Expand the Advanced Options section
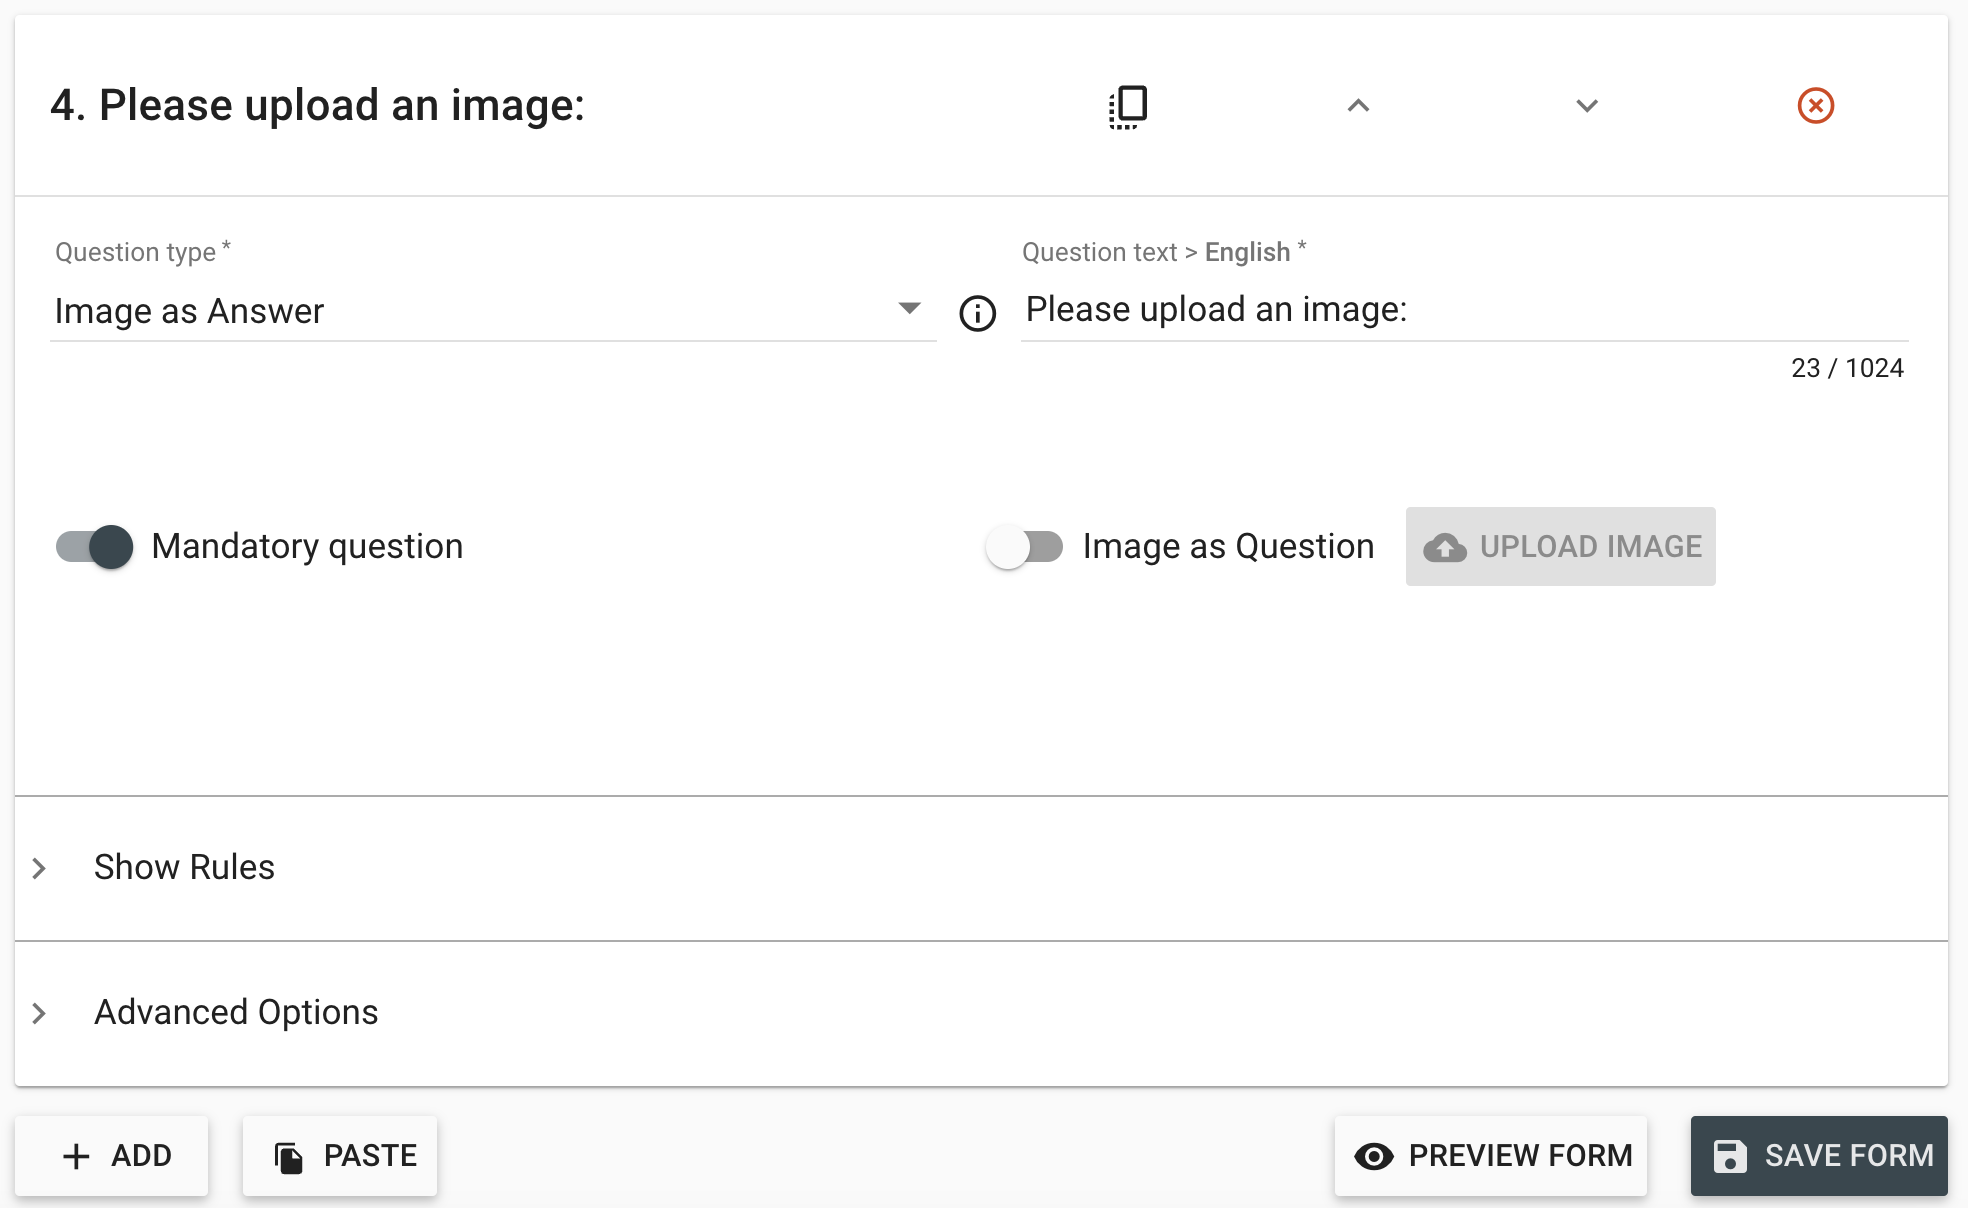Screen dimensions: 1968x1208 (x=236, y=1012)
